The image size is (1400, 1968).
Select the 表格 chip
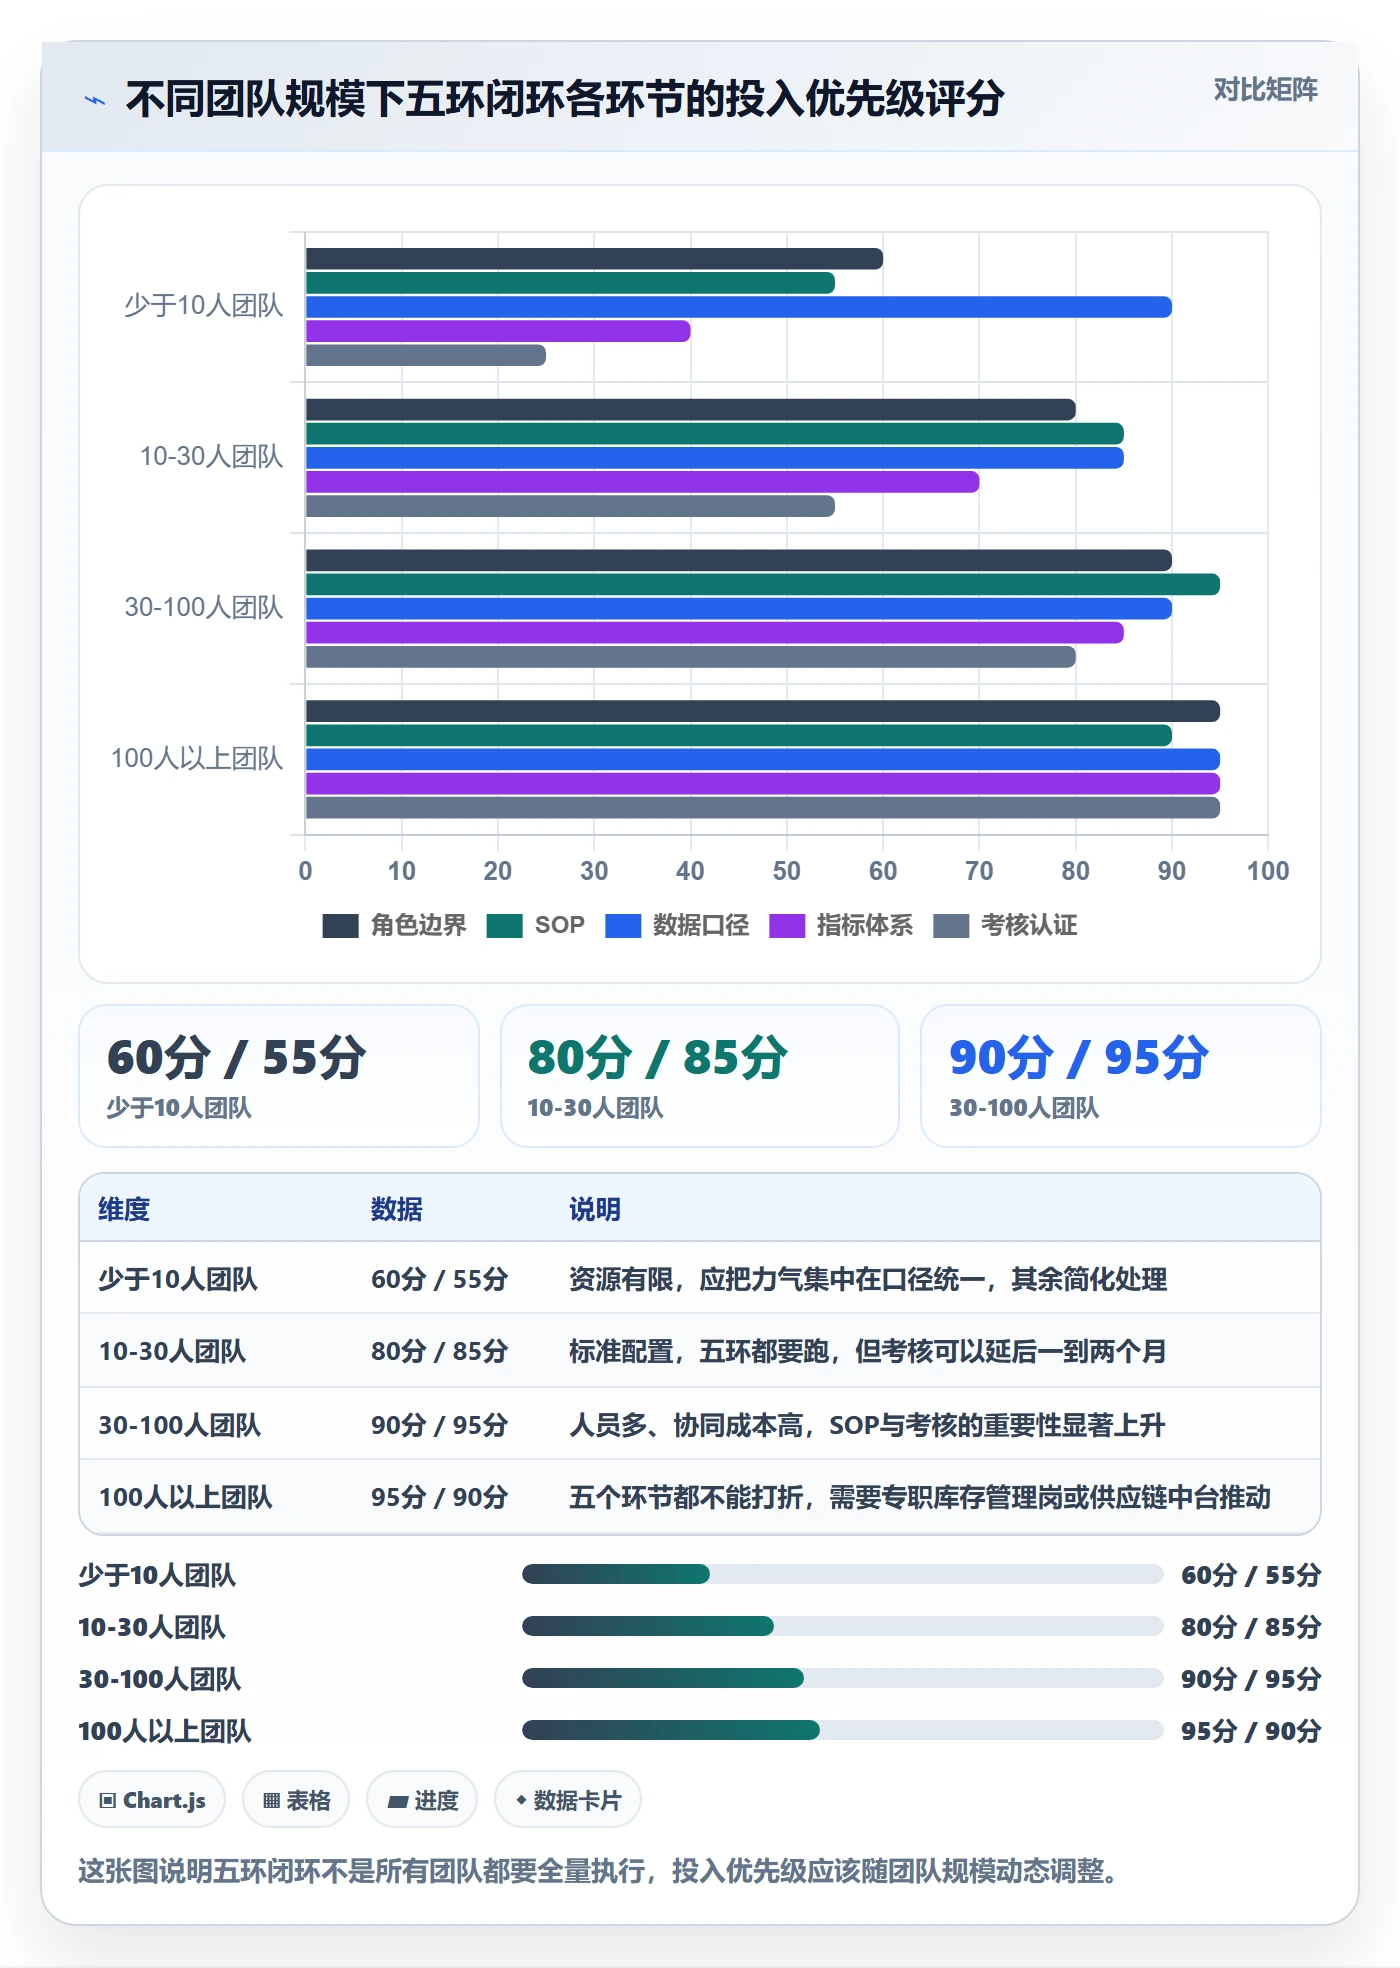point(296,1800)
